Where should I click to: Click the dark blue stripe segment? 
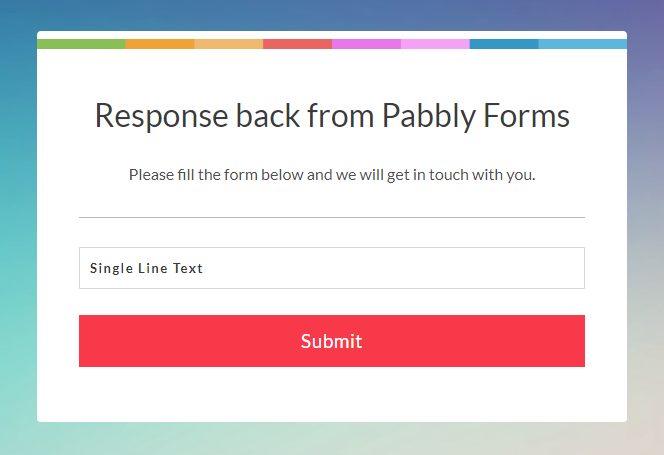pyautogui.click(x=504, y=44)
